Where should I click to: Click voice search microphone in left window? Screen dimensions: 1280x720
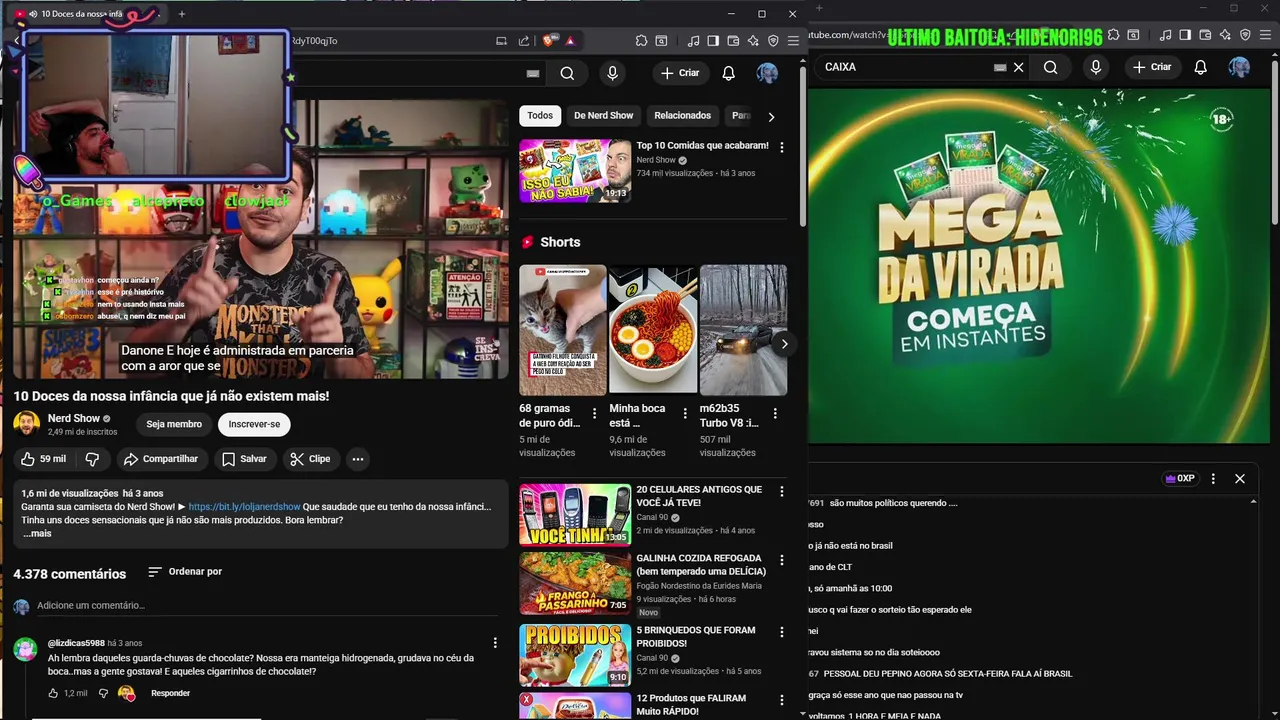coord(612,73)
